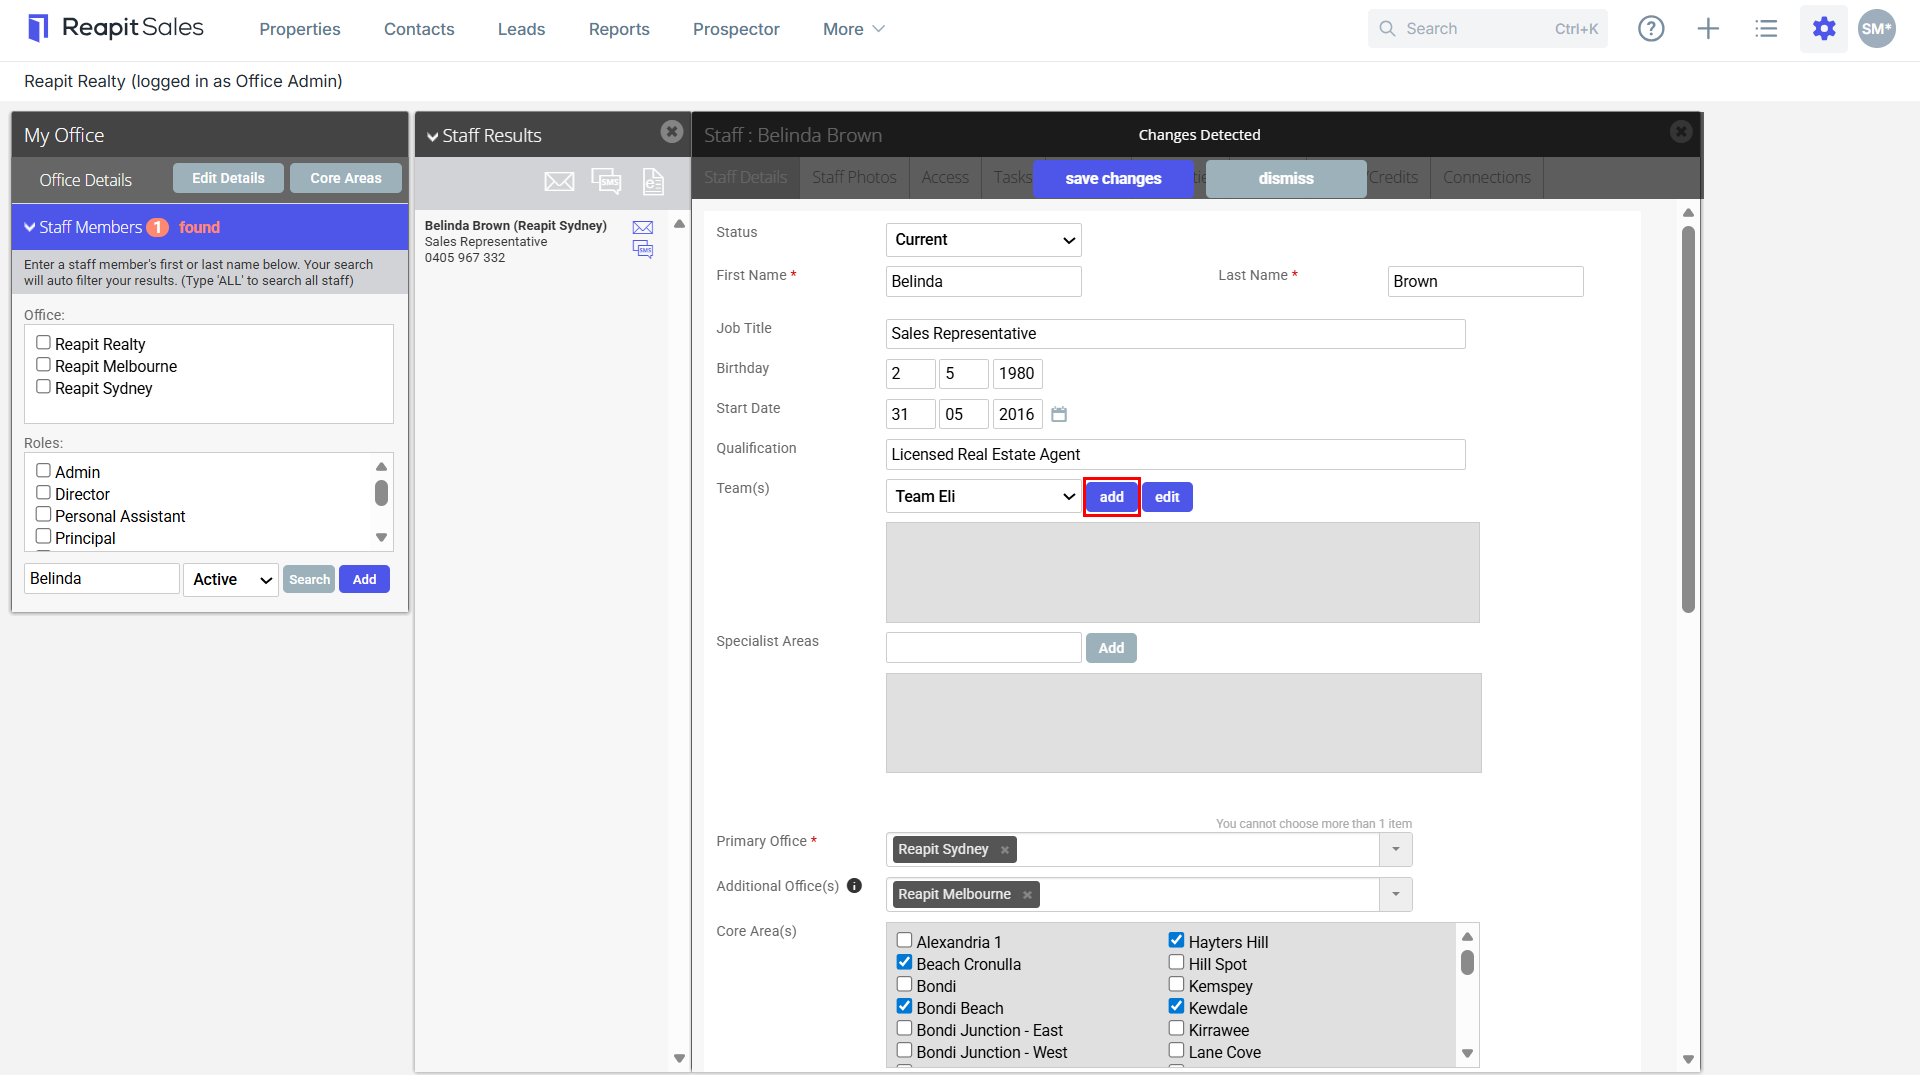Click the document icon in Staff Results toolbar
The image size is (1920, 1080).
coord(653,181)
